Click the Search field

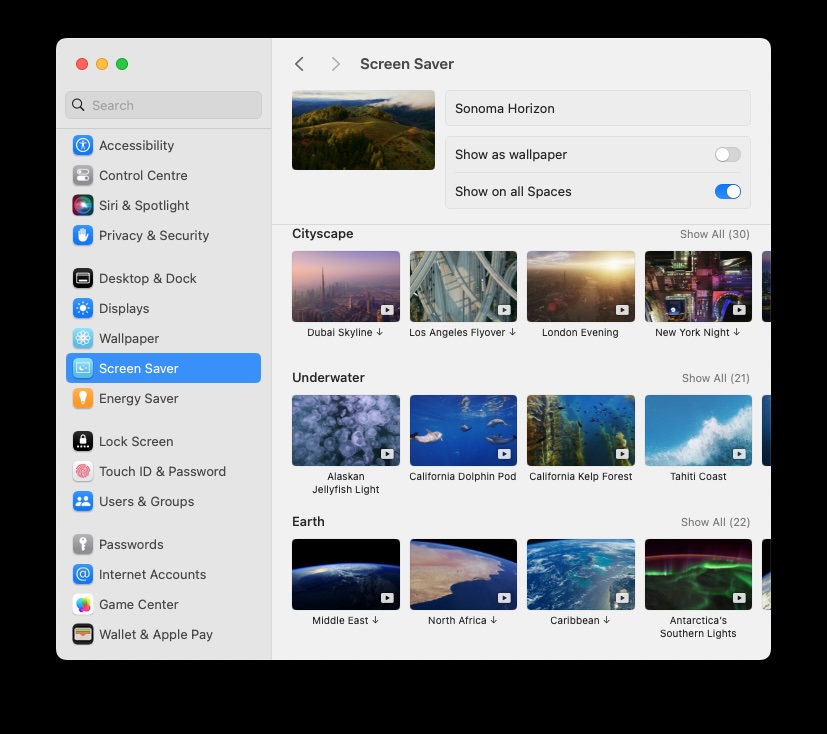click(x=164, y=105)
